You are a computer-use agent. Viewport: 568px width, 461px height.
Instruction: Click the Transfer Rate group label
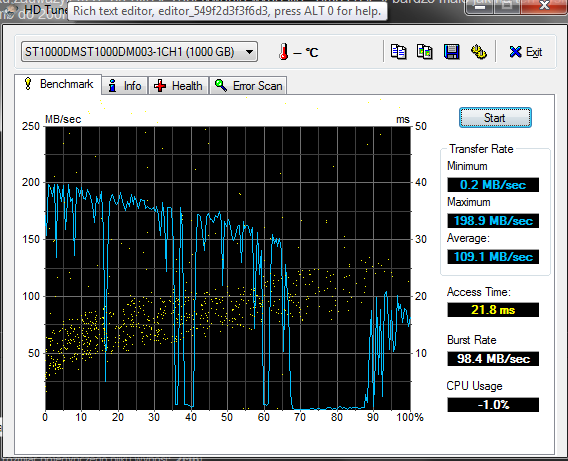481,149
